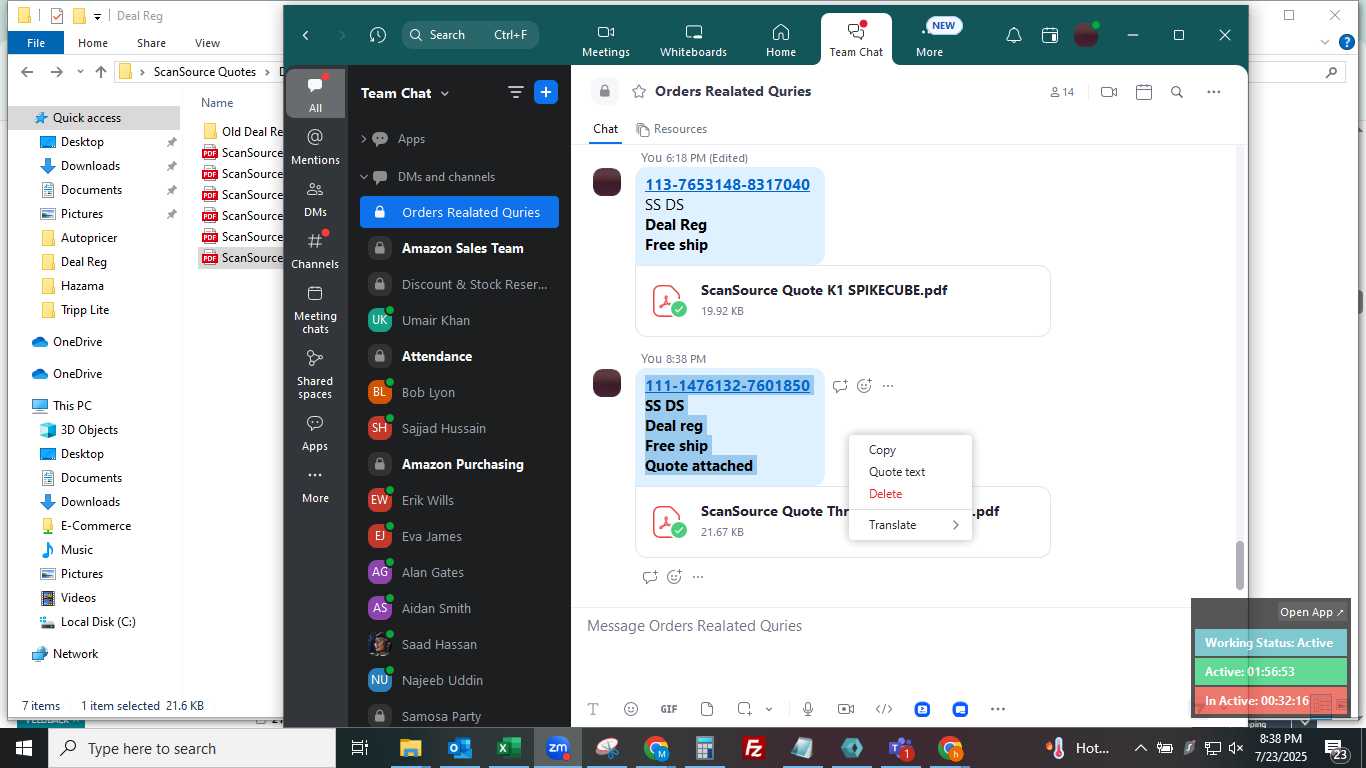Open DMs in chat sidebar
The width and height of the screenshot is (1366, 768).
click(315, 199)
